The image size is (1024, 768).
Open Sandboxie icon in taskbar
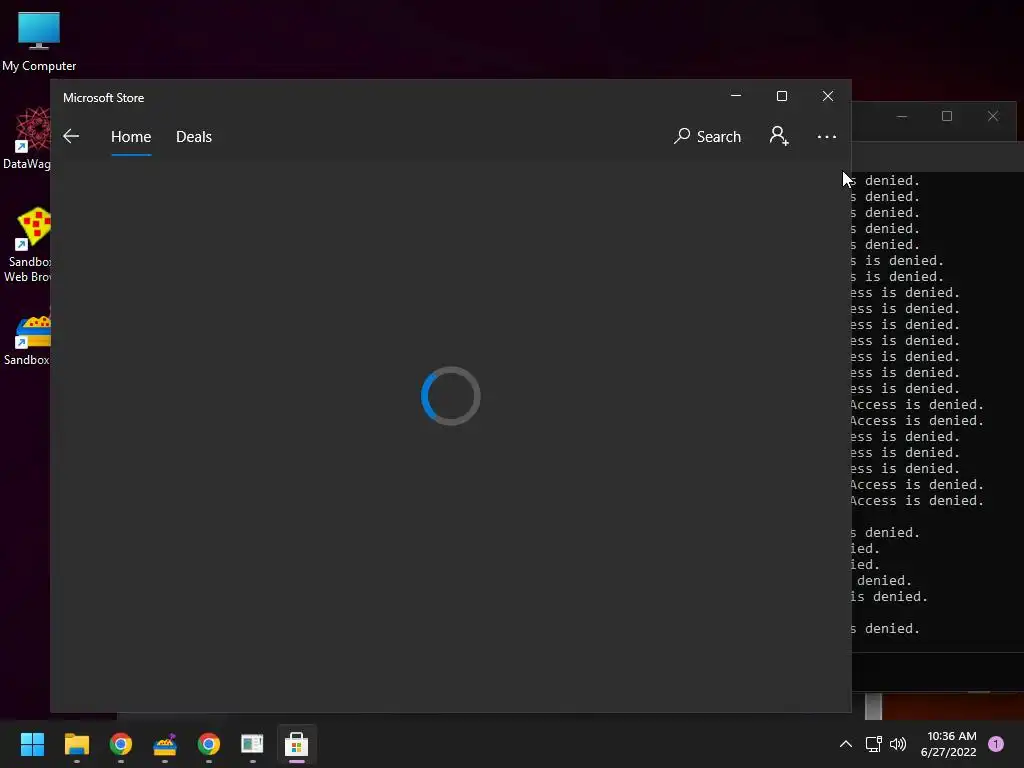click(165, 744)
